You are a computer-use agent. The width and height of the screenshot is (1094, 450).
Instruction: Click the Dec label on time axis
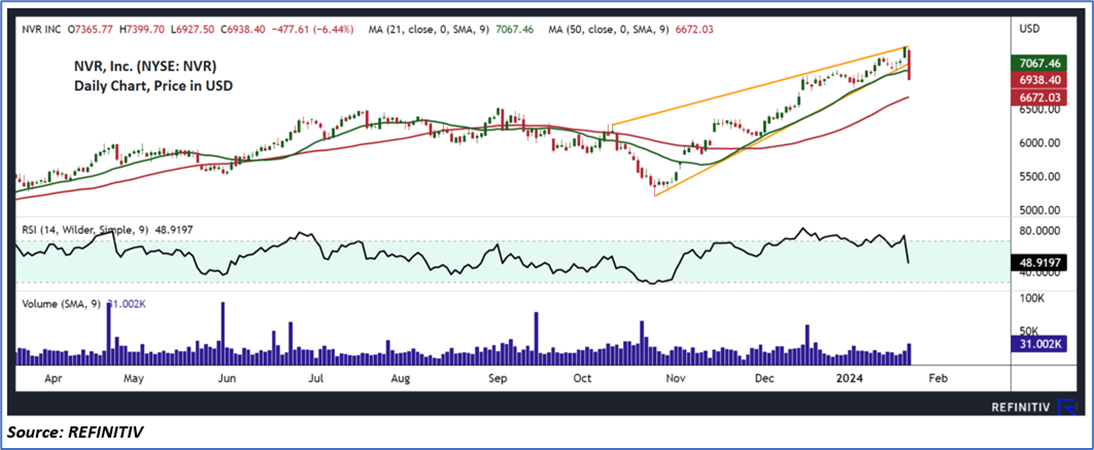765,379
